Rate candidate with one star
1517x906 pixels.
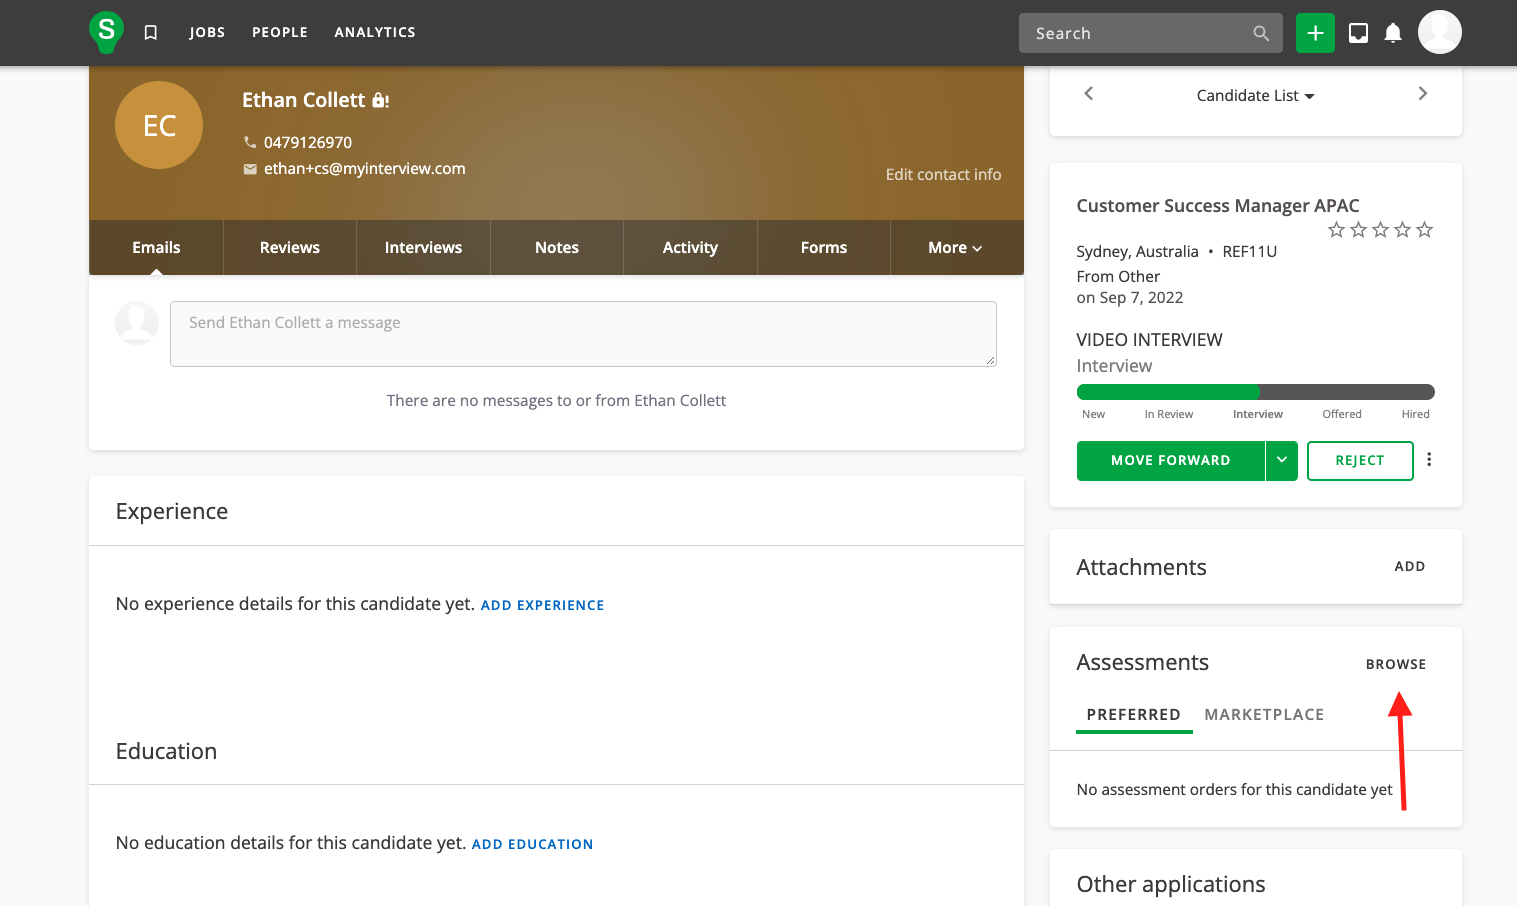pos(1336,230)
